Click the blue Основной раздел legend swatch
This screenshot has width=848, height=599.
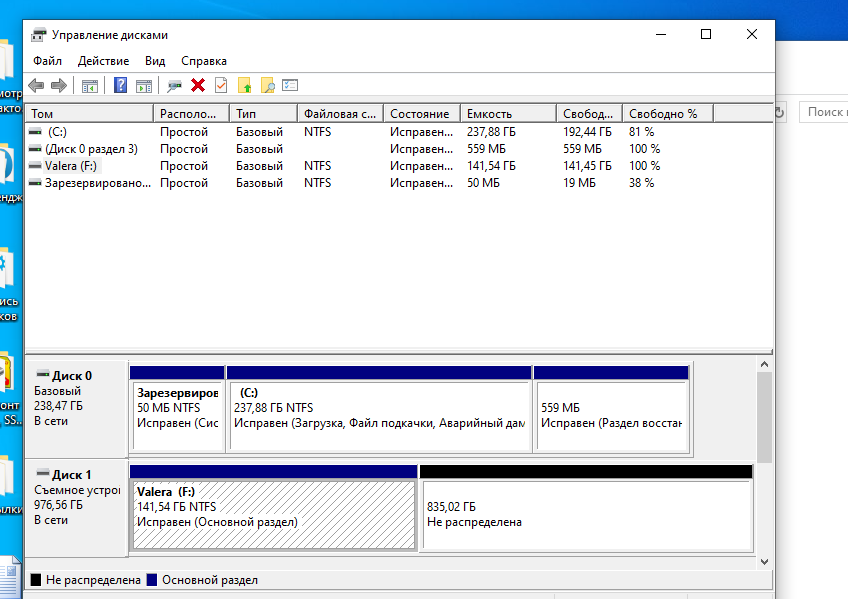click(152, 580)
